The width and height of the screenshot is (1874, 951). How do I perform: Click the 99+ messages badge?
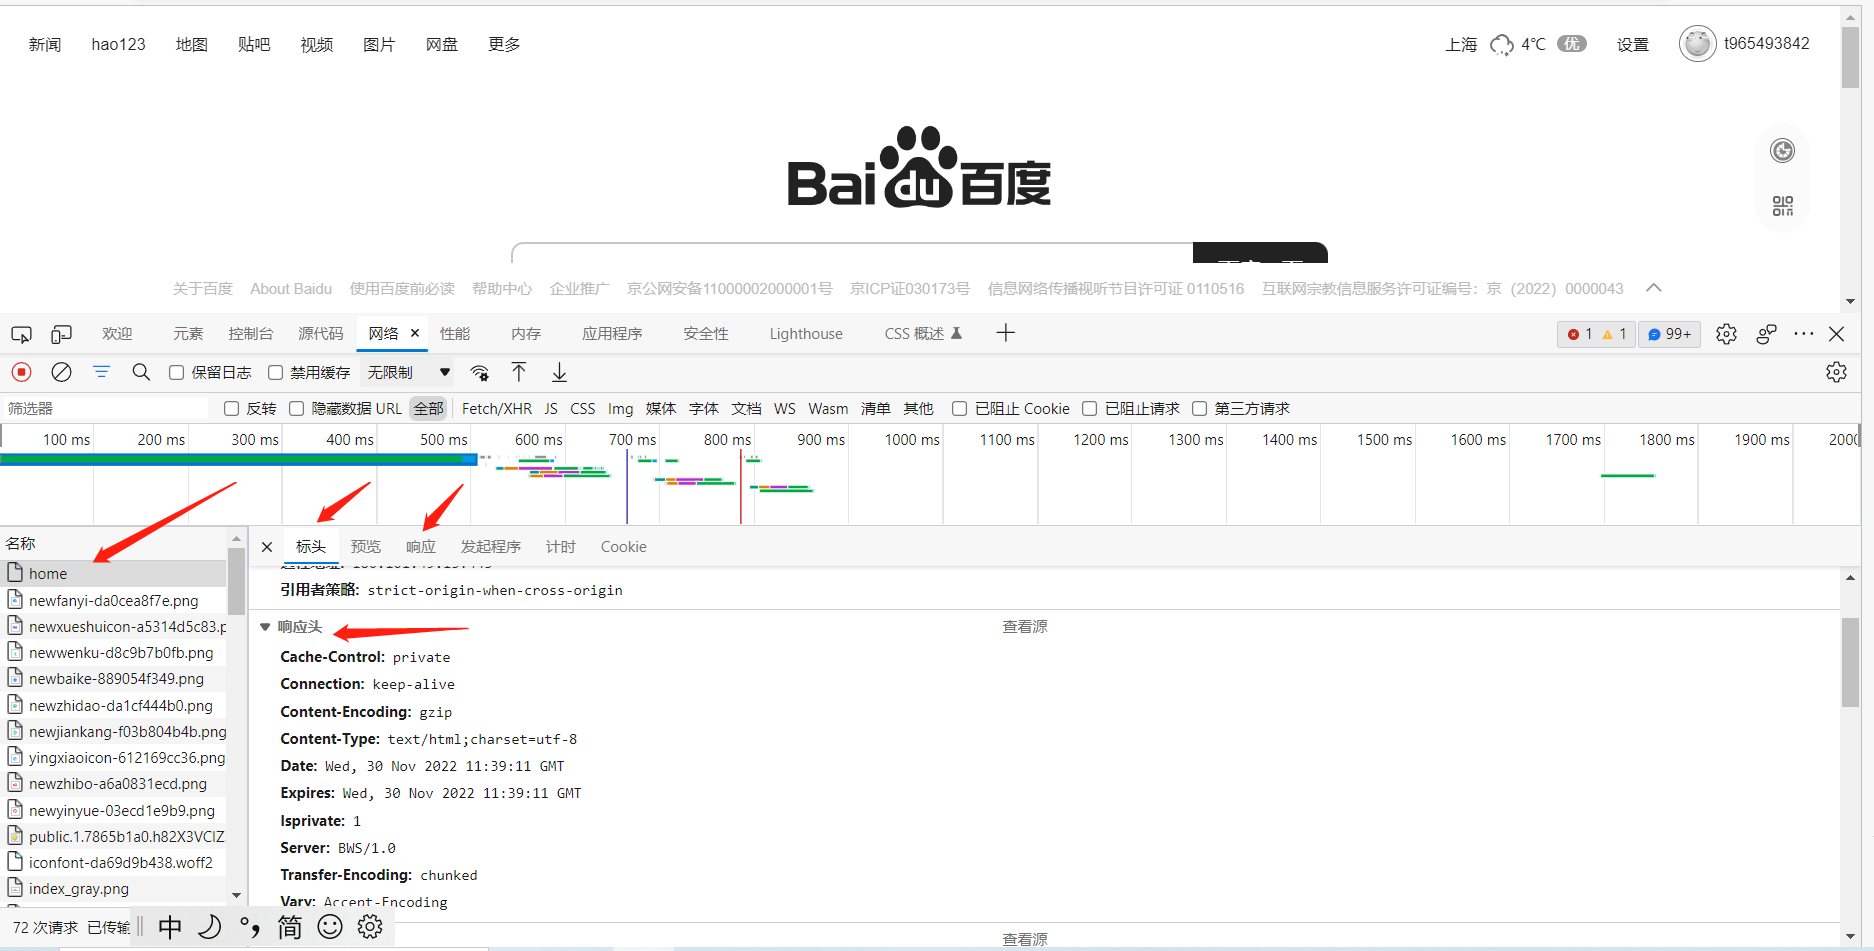pyautogui.click(x=1670, y=334)
